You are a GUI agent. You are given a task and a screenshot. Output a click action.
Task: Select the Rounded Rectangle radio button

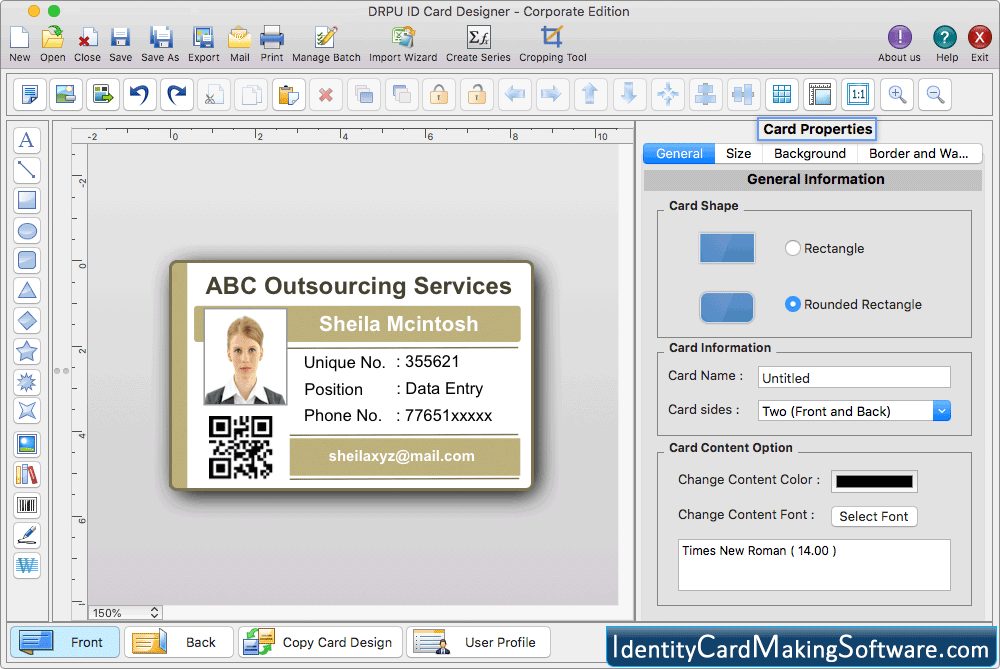coord(792,304)
